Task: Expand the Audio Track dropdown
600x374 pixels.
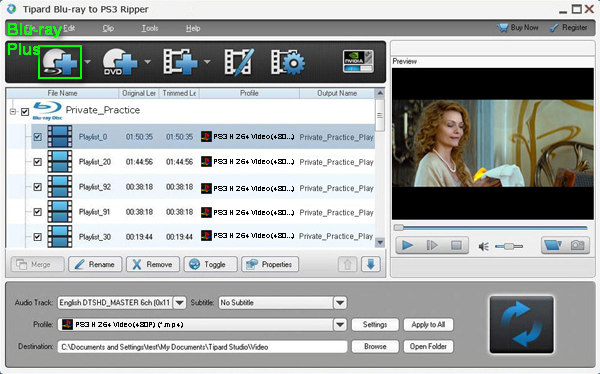Action: pos(179,303)
